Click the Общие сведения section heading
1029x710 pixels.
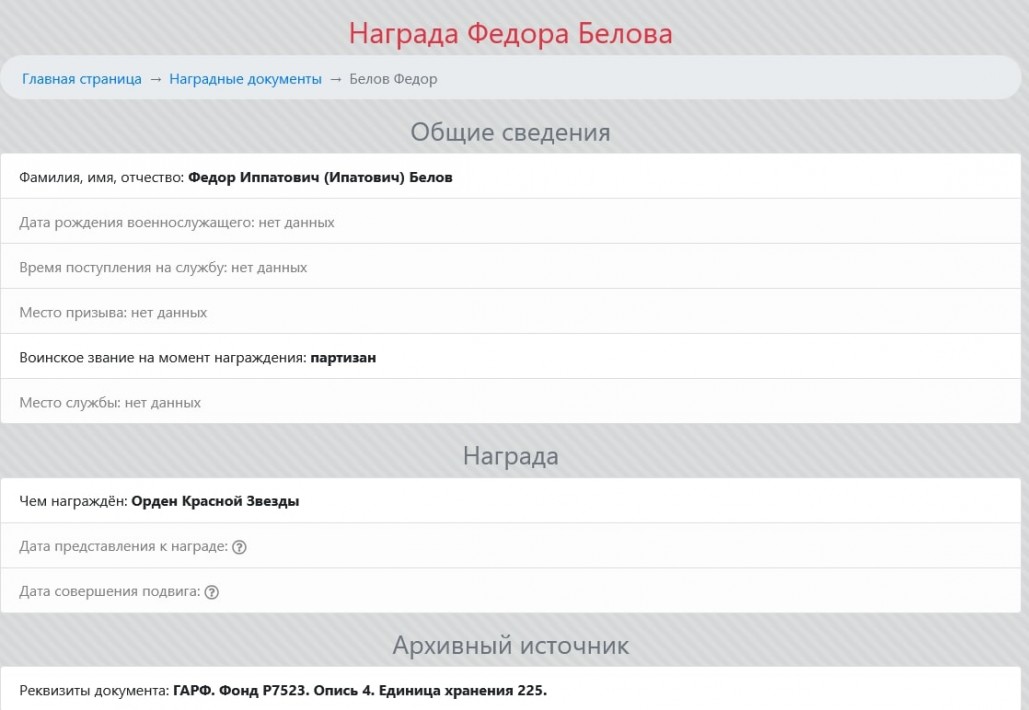(x=510, y=132)
